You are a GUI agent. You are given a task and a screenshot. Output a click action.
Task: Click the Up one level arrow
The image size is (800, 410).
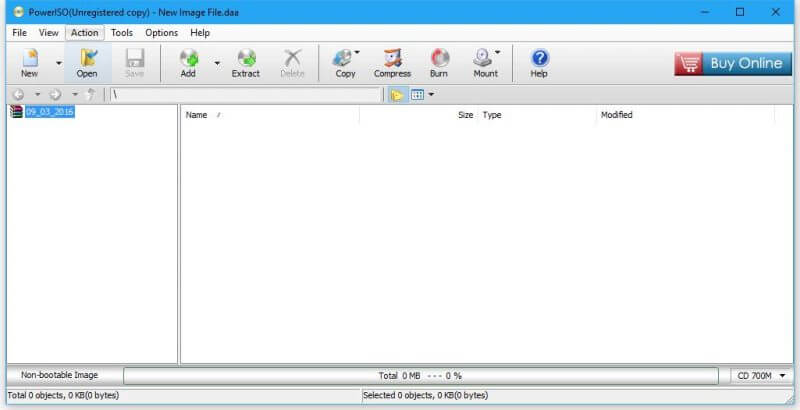pyautogui.click(x=91, y=94)
